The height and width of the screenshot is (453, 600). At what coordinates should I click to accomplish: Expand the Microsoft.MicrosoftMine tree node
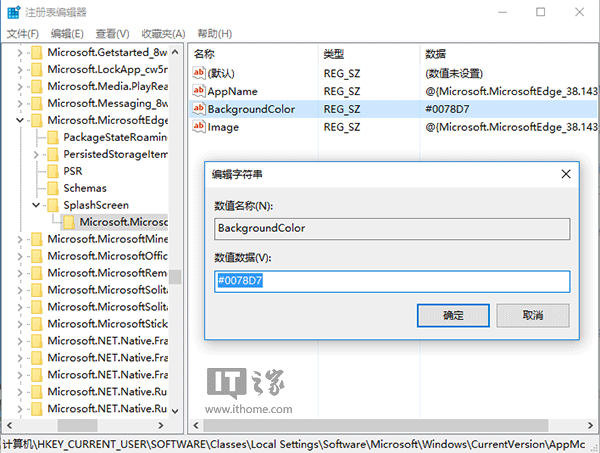pos(20,239)
